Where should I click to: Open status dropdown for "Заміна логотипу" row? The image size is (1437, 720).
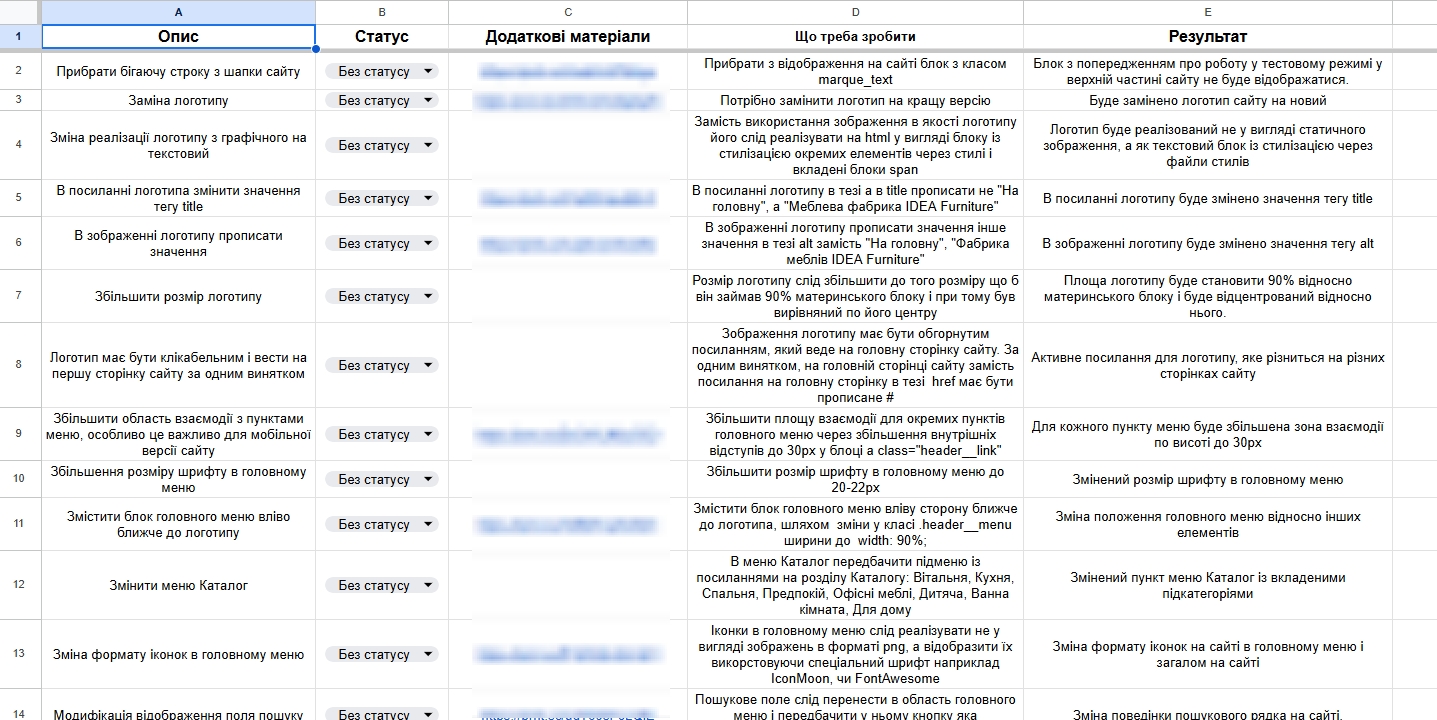[428, 101]
